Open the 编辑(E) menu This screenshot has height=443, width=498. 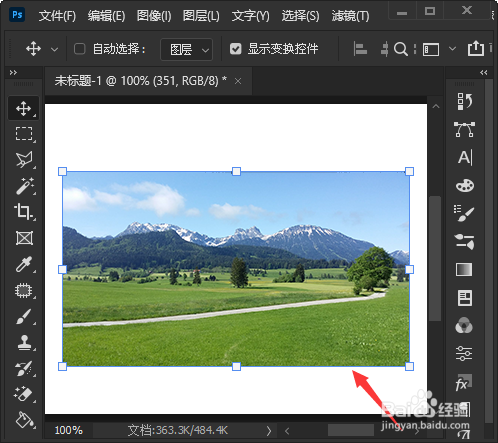[x=106, y=16]
